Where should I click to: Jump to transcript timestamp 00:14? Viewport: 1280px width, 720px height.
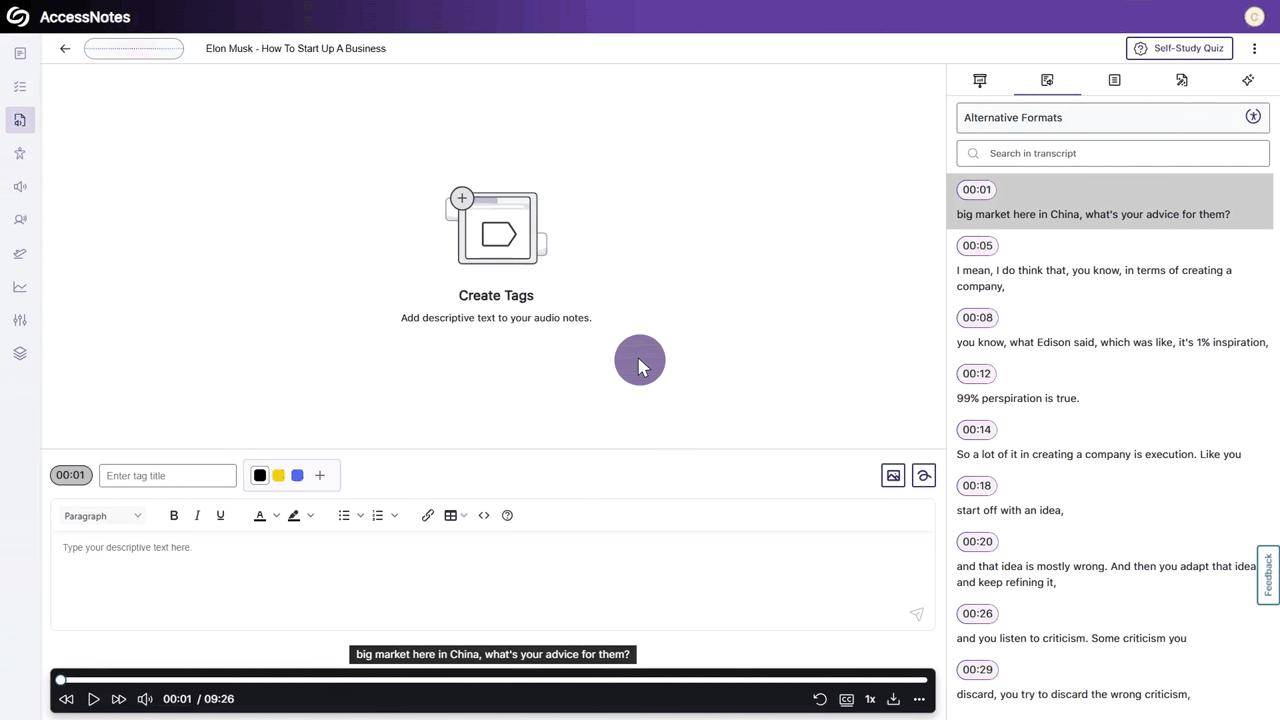point(977,430)
